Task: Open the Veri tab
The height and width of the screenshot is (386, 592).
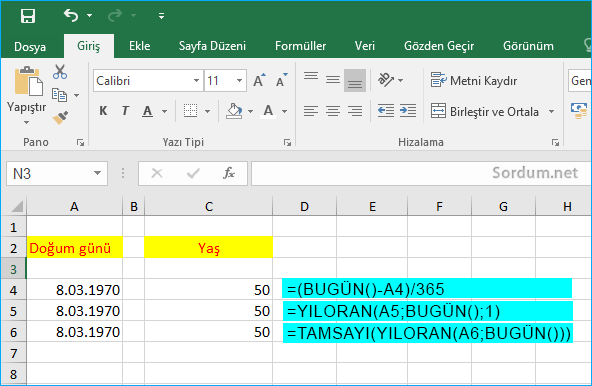Action: tap(364, 46)
